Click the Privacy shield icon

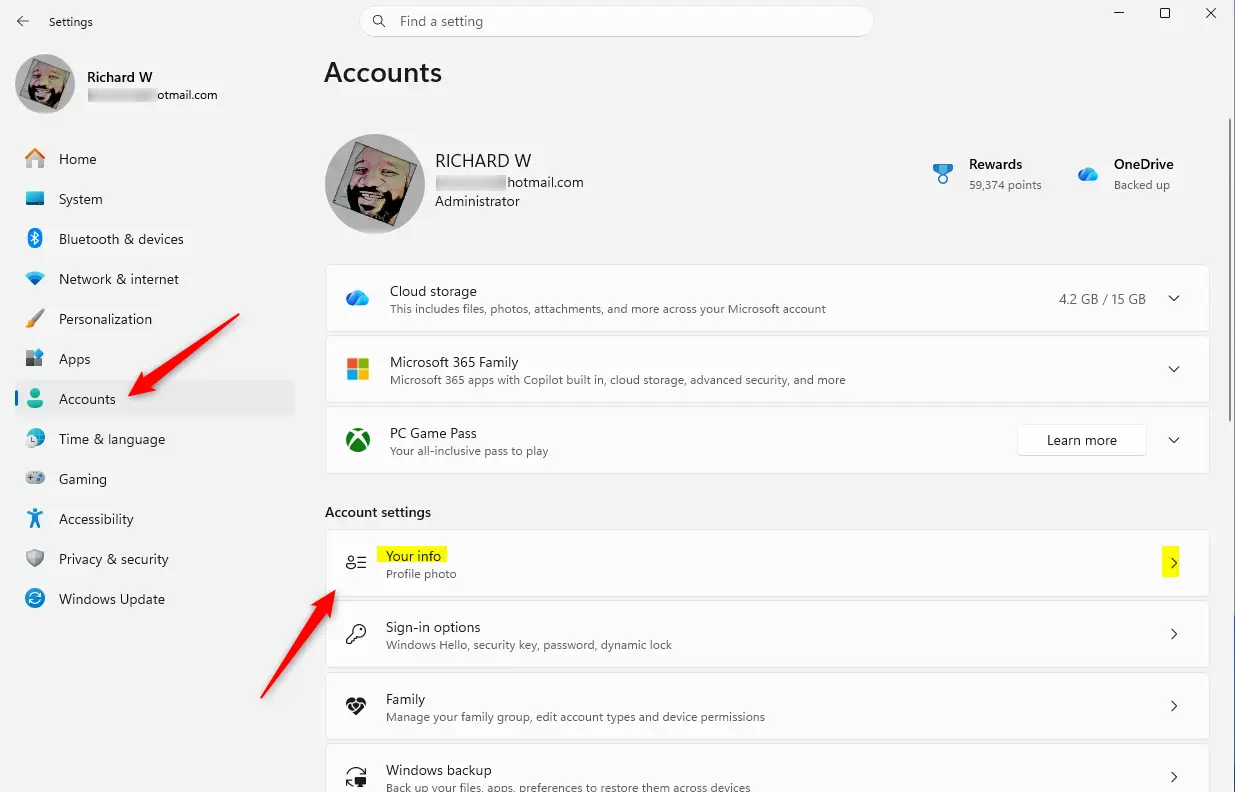pos(35,559)
